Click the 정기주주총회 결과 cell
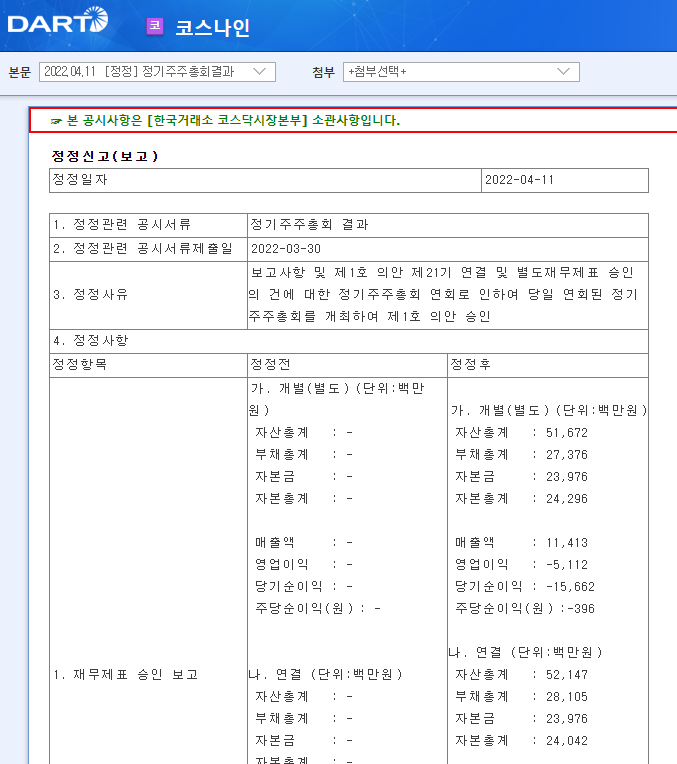The width and height of the screenshot is (677, 764). (x=447, y=225)
